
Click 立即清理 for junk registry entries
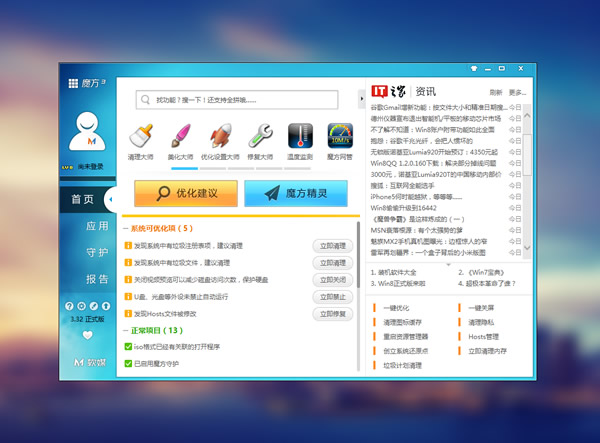[333, 246]
